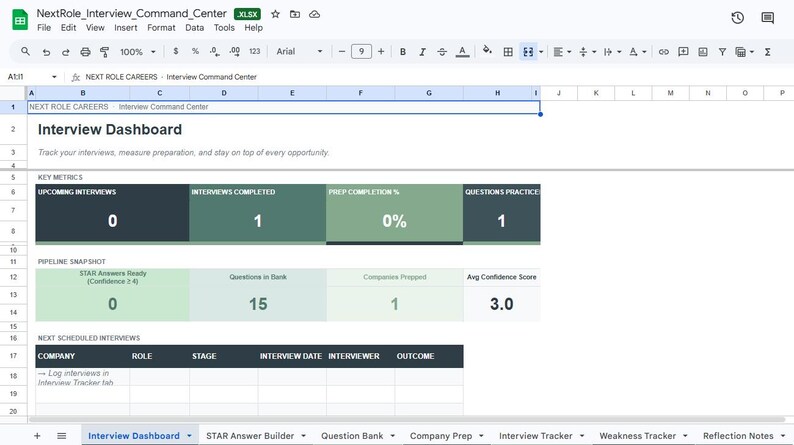Click the horizontal scrollbar

(407, 419)
